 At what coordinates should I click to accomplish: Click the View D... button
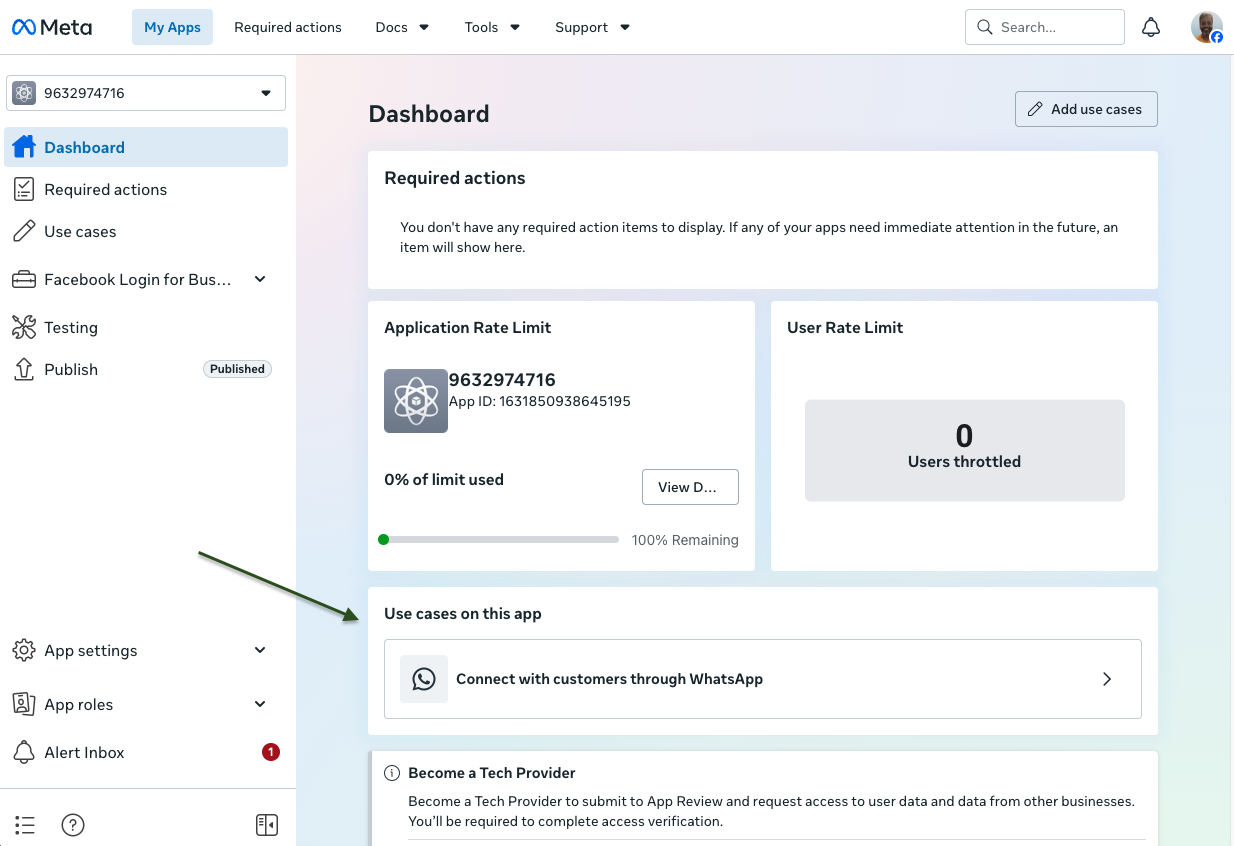(x=690, y=487)
